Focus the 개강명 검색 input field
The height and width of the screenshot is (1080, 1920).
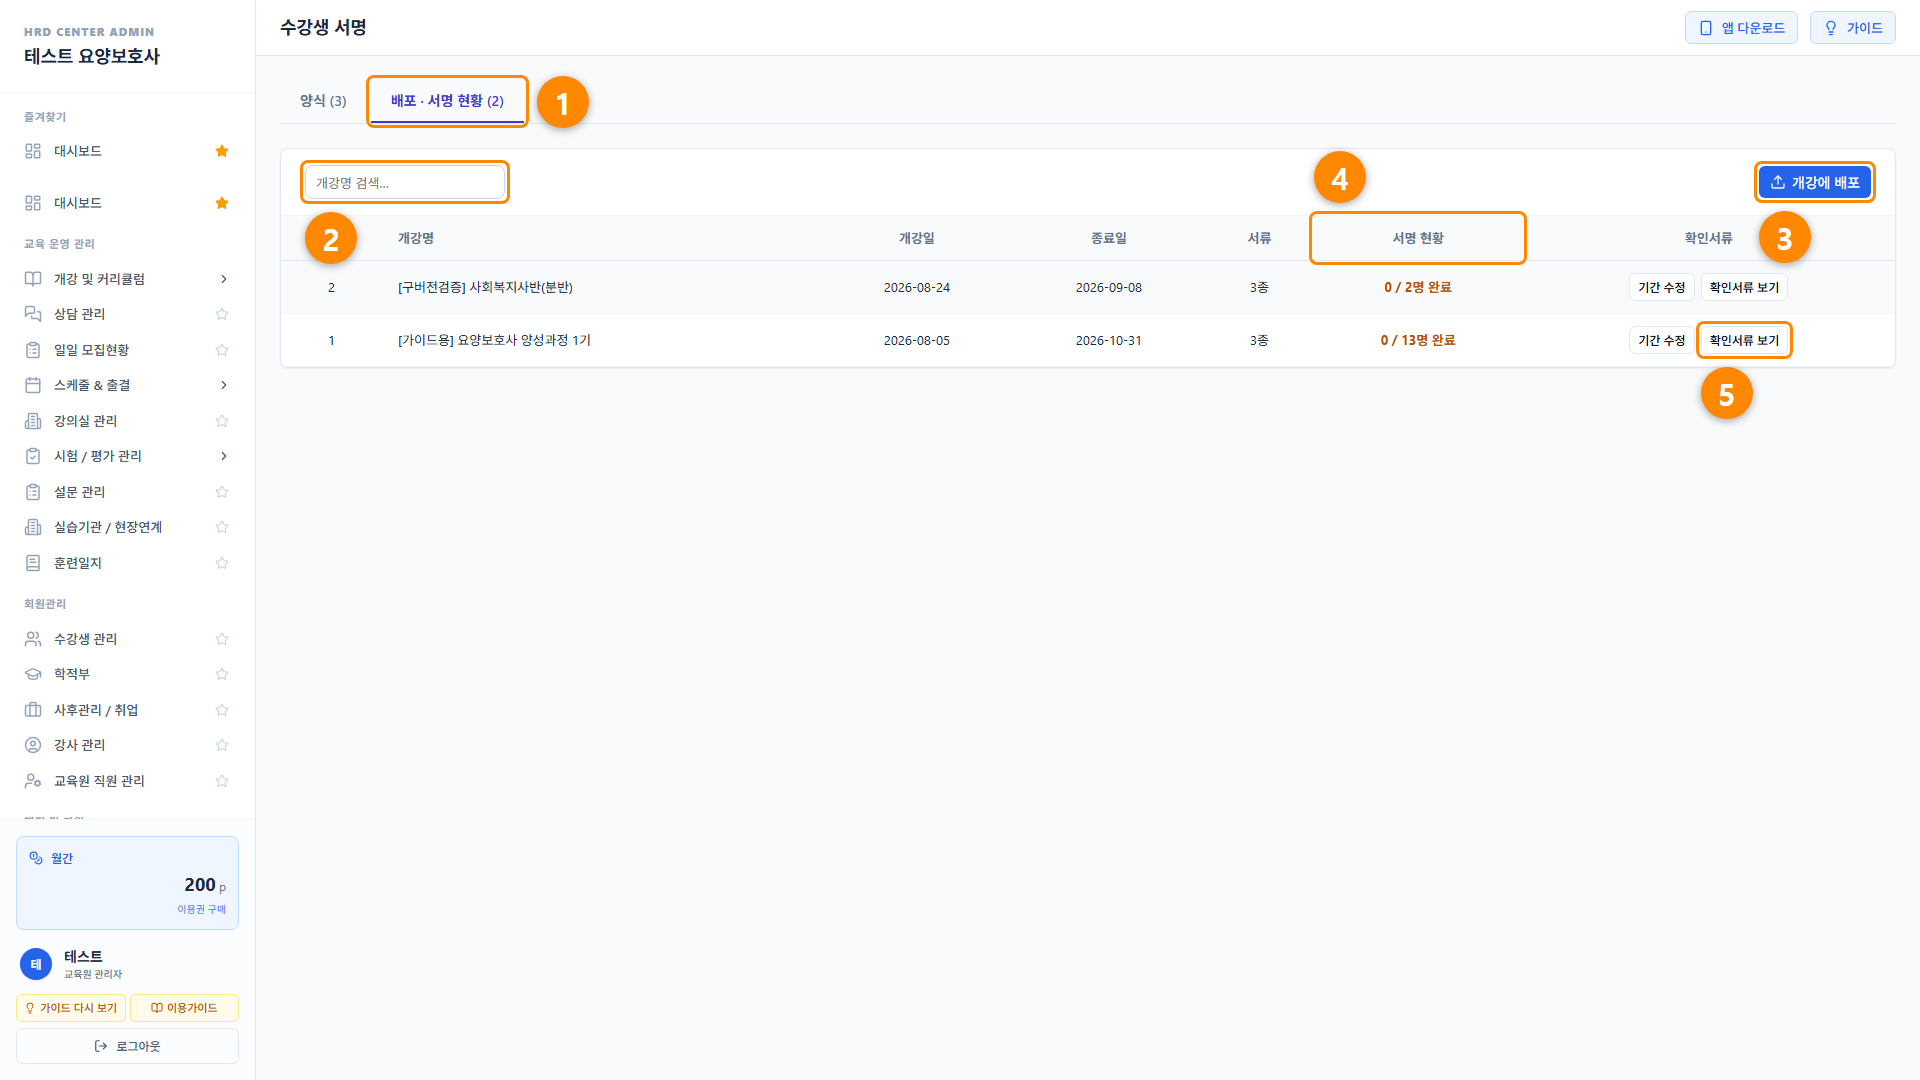click(405, 182)
